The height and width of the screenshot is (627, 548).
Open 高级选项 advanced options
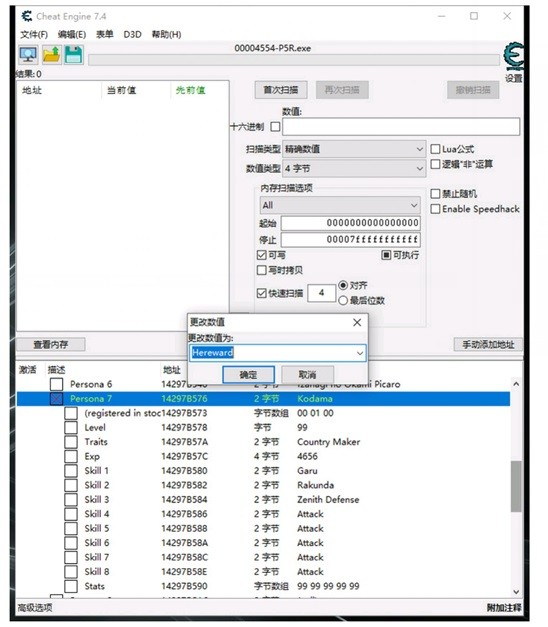click(x=35, y=608)
